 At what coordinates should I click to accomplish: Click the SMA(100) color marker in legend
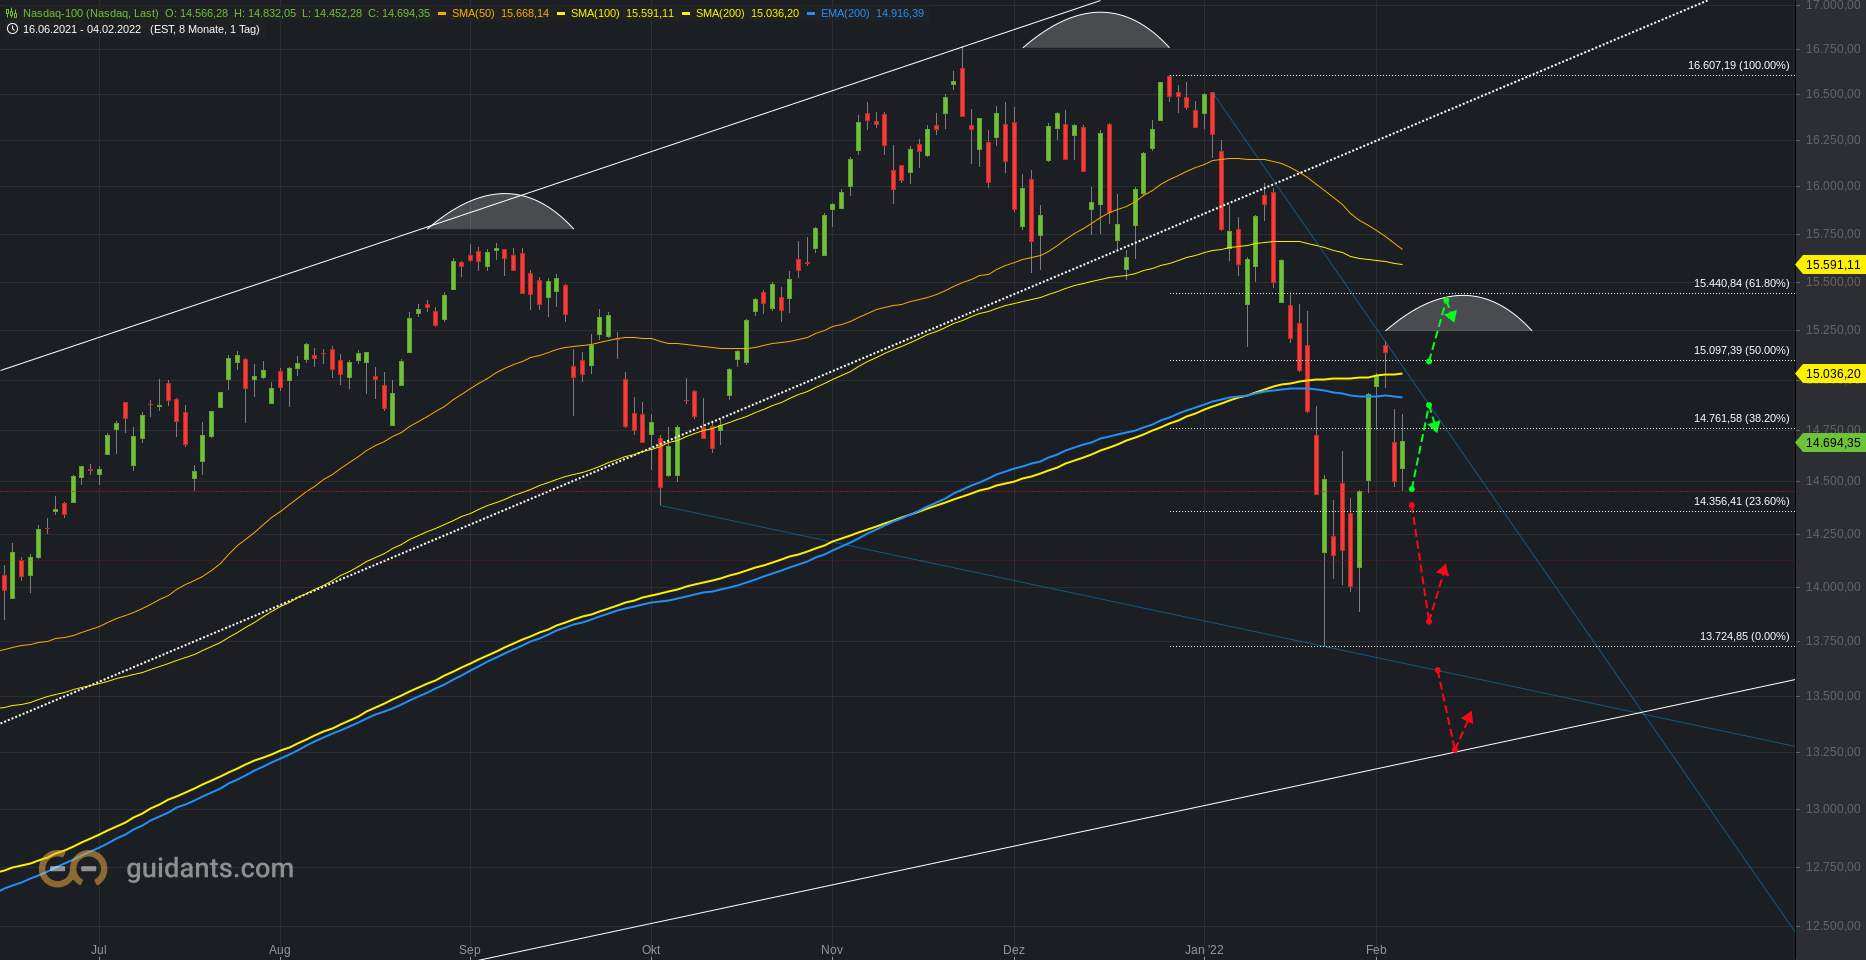point(561,14)
